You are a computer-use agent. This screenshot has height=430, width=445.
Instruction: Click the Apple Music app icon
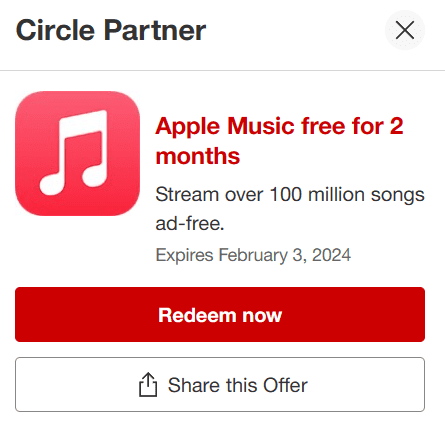[77, 153]
